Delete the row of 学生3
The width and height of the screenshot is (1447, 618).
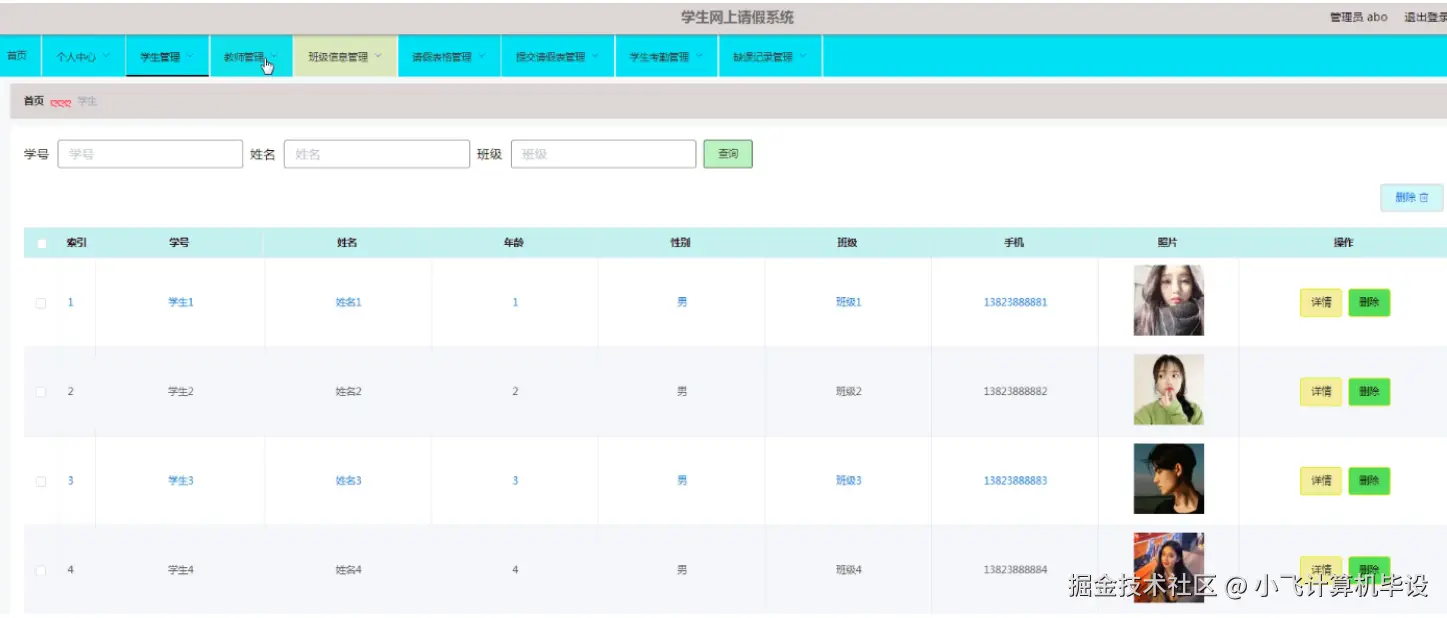click(1369, 481)
